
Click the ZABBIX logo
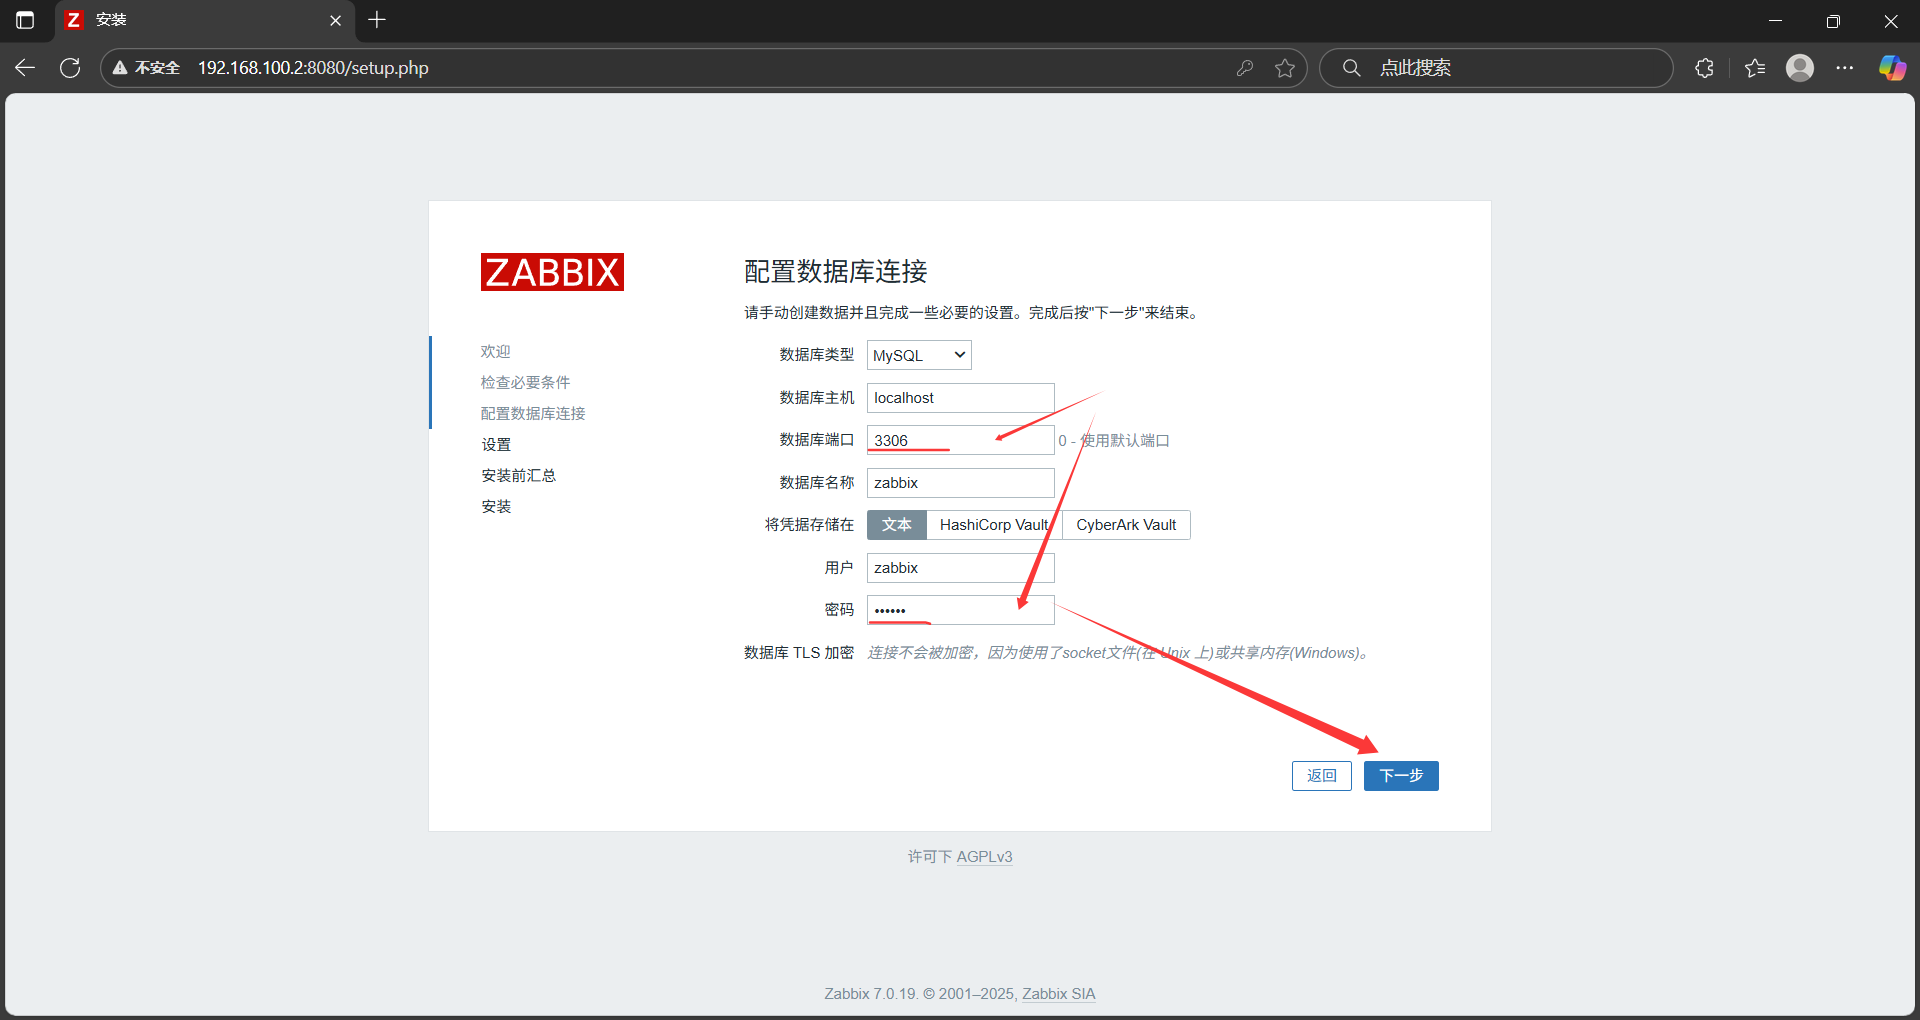tap(552, 272)
